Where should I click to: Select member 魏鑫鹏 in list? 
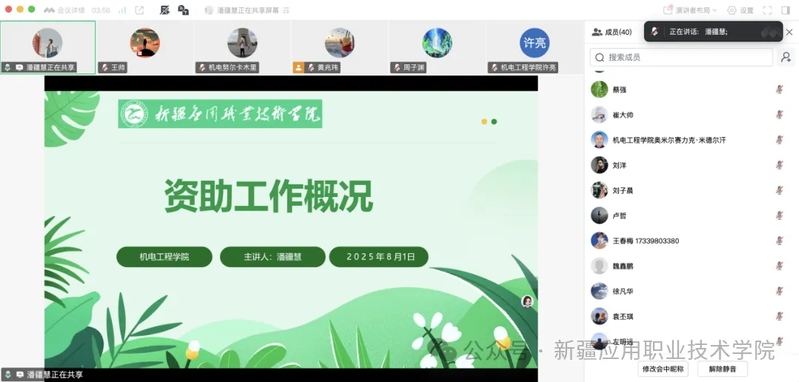click(x=691, y=266)
